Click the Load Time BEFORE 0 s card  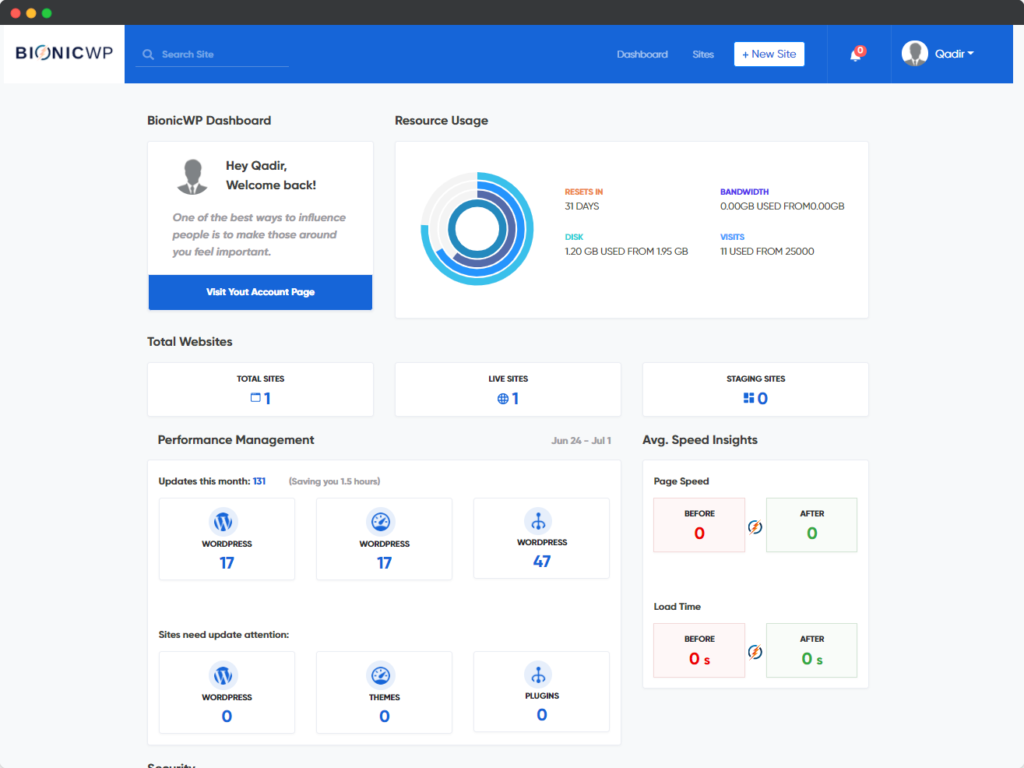click(x=699, y=650)
